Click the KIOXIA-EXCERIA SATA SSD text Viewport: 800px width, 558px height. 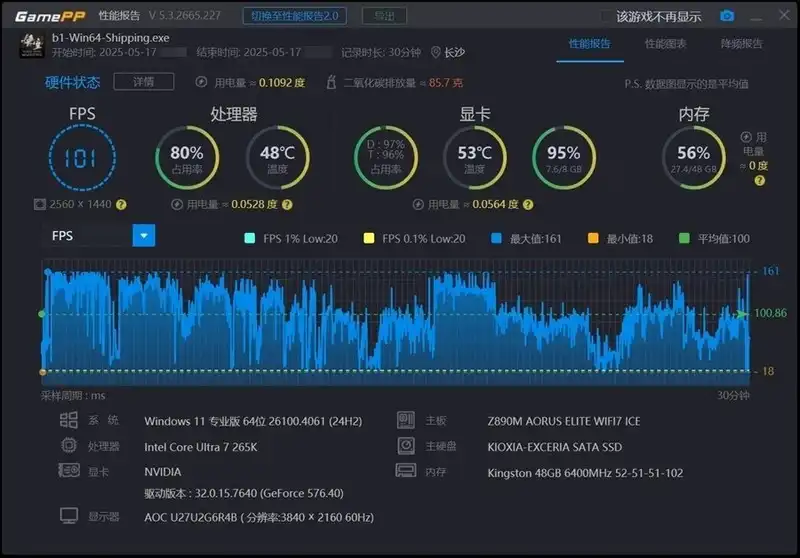pyautogui.click(x=555, y=447)
